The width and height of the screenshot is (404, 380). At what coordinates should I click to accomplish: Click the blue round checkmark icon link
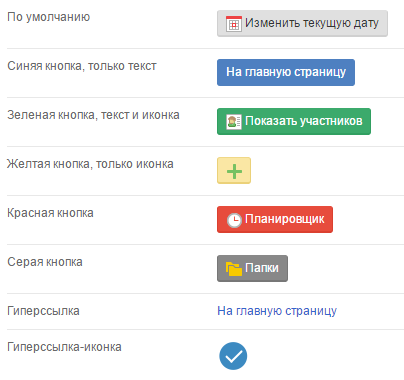point(233,356)
